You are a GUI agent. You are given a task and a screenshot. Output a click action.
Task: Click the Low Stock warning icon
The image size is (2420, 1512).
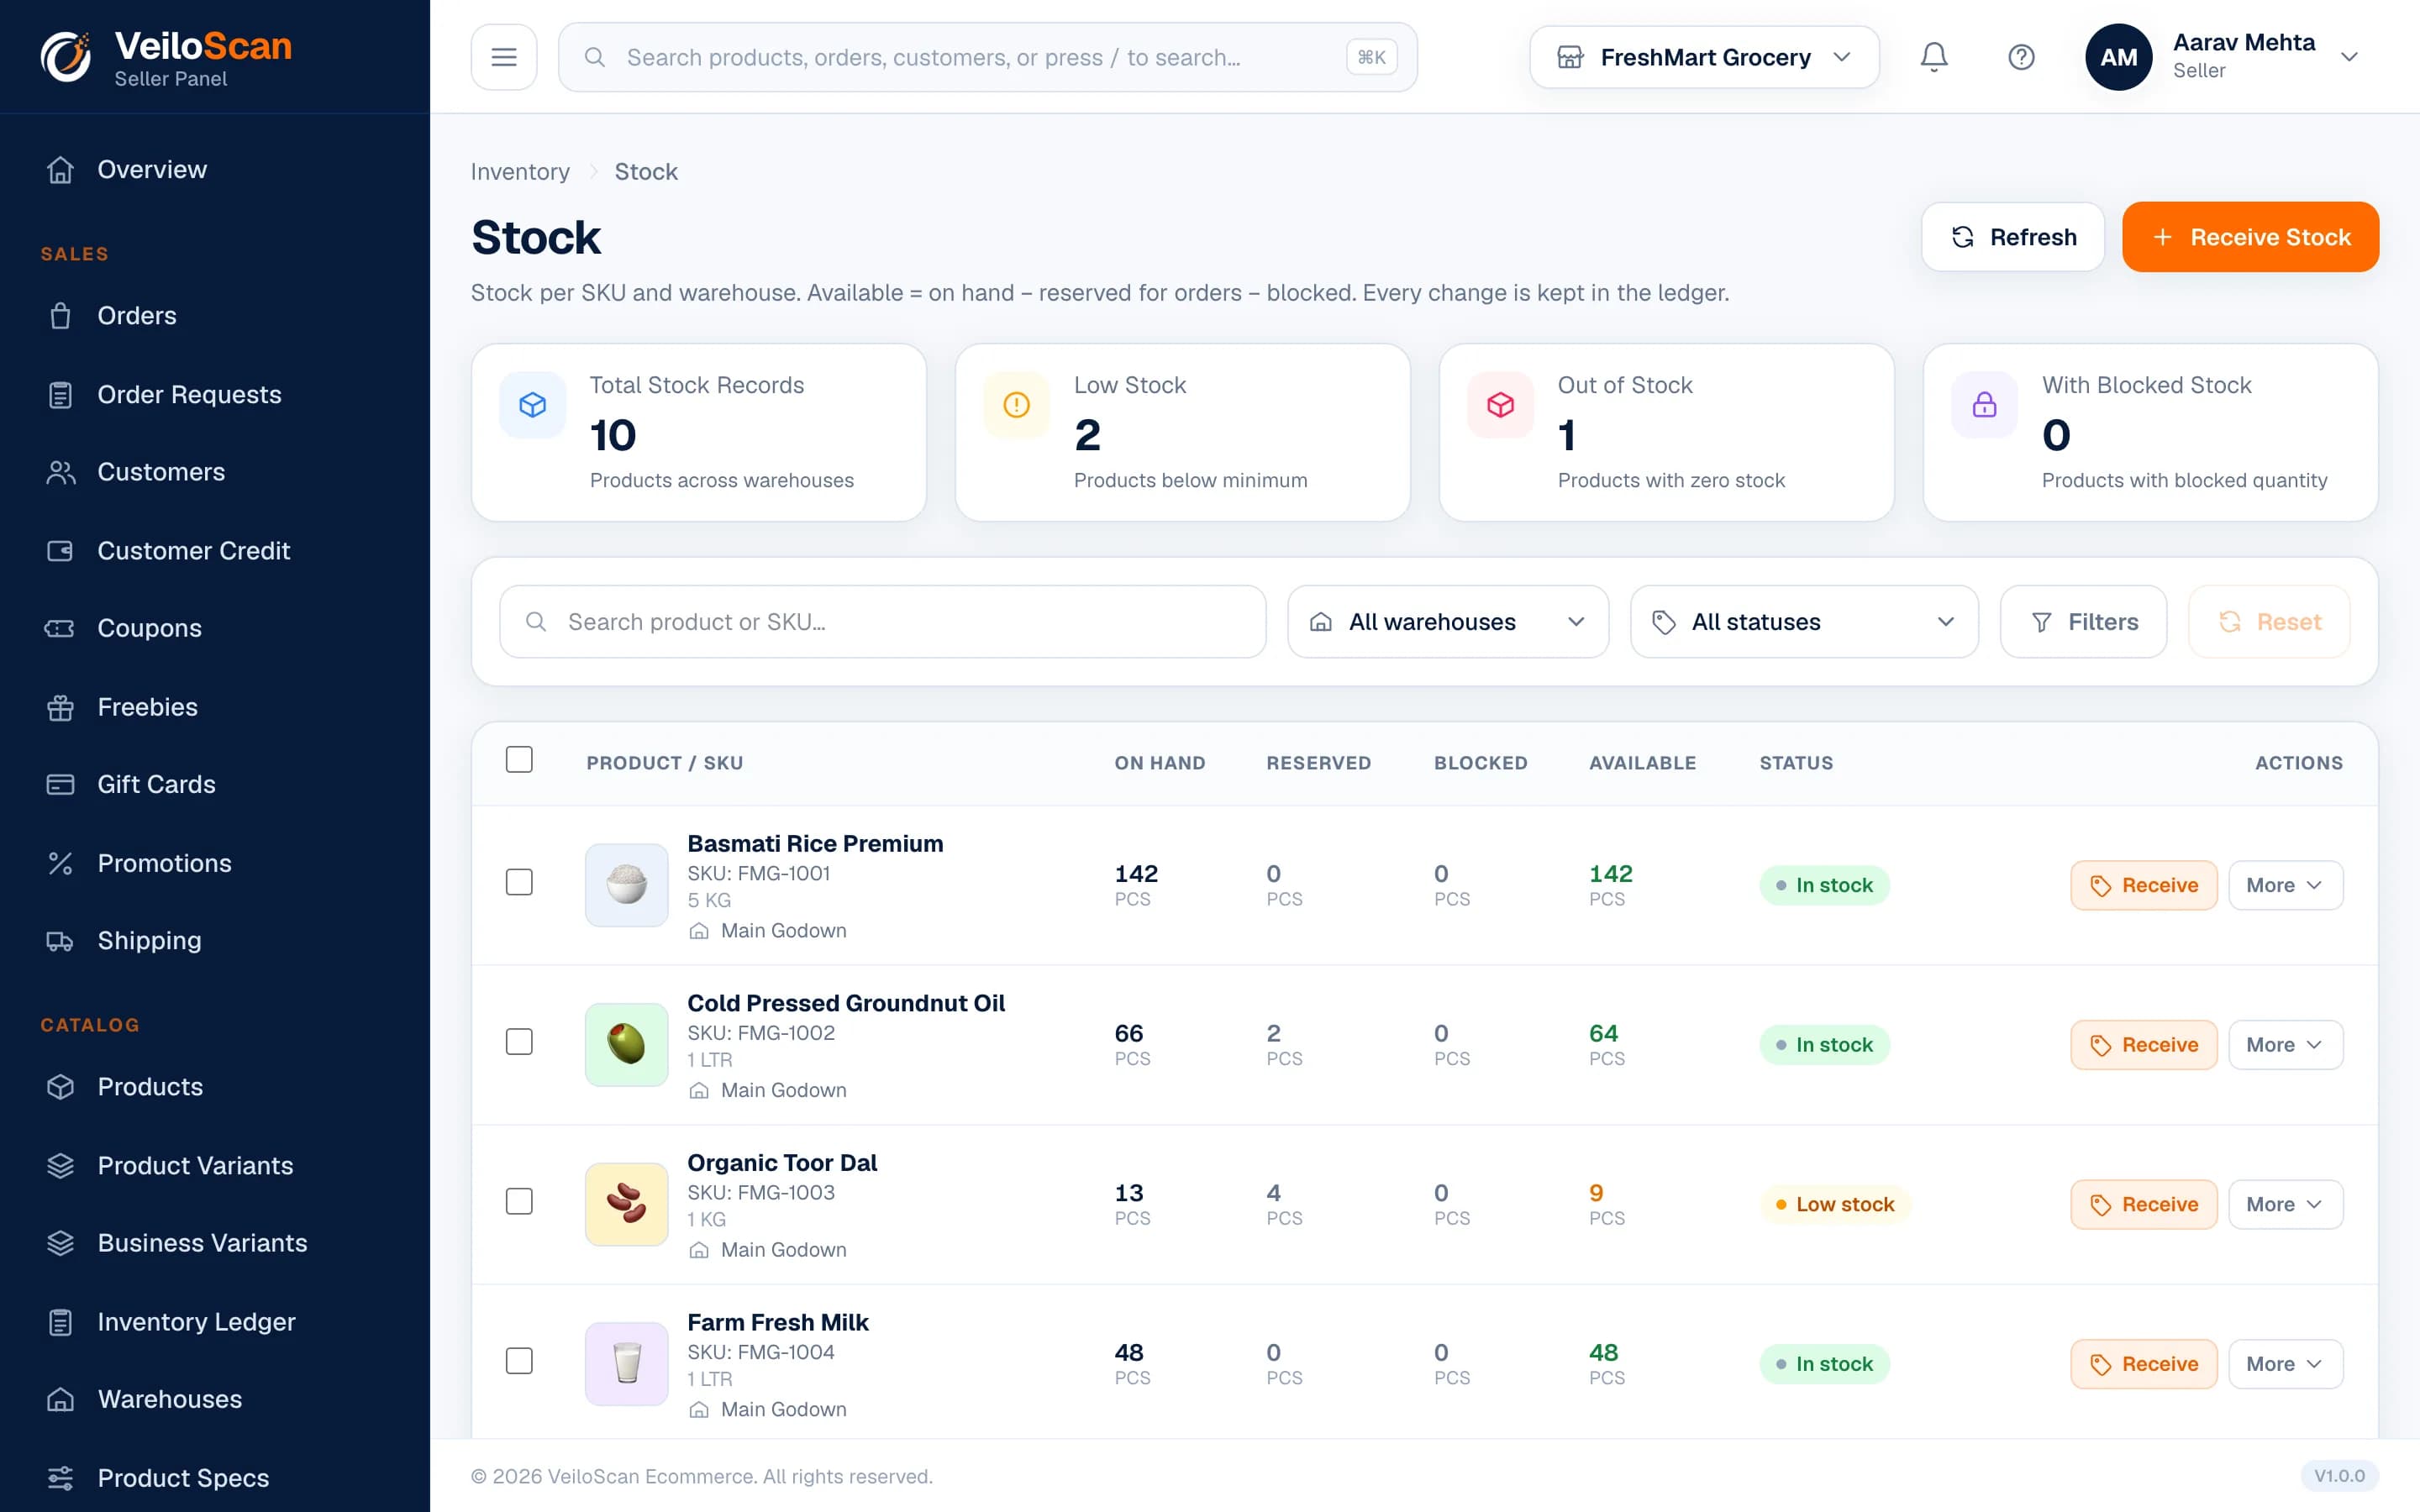[1017, 405]
